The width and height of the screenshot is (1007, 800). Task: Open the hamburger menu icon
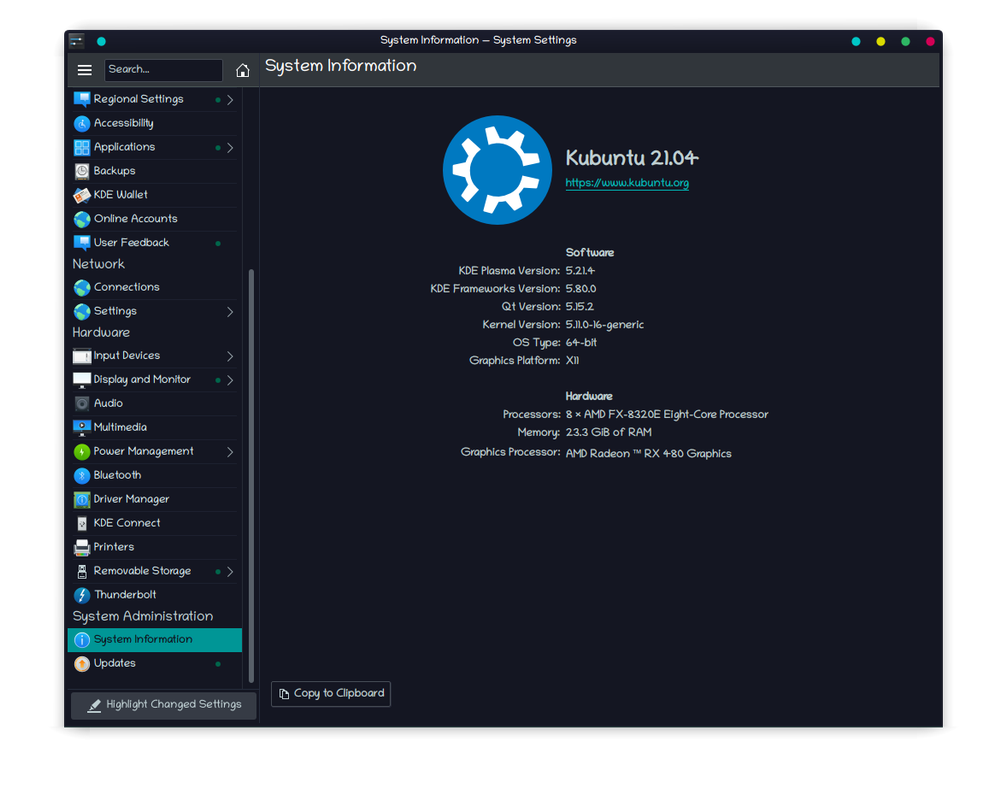point(84,70)
